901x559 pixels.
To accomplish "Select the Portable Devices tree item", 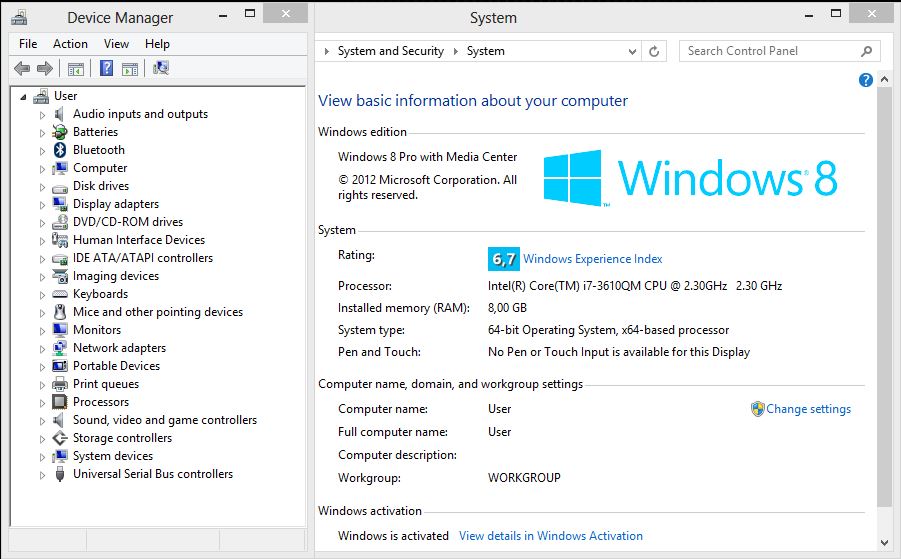I will point(116,366).
